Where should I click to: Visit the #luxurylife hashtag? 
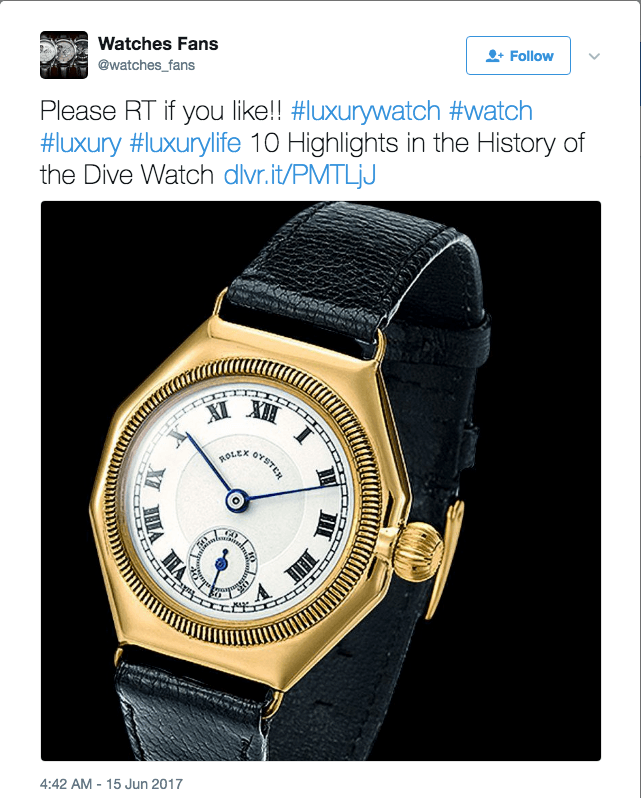(x=185, y=143)
